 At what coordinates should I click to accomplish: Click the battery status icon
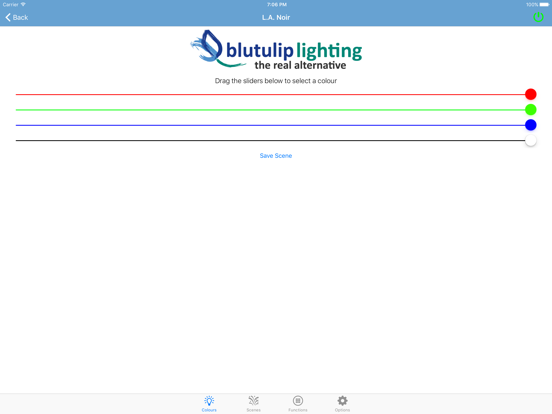[x=544, y=5]
